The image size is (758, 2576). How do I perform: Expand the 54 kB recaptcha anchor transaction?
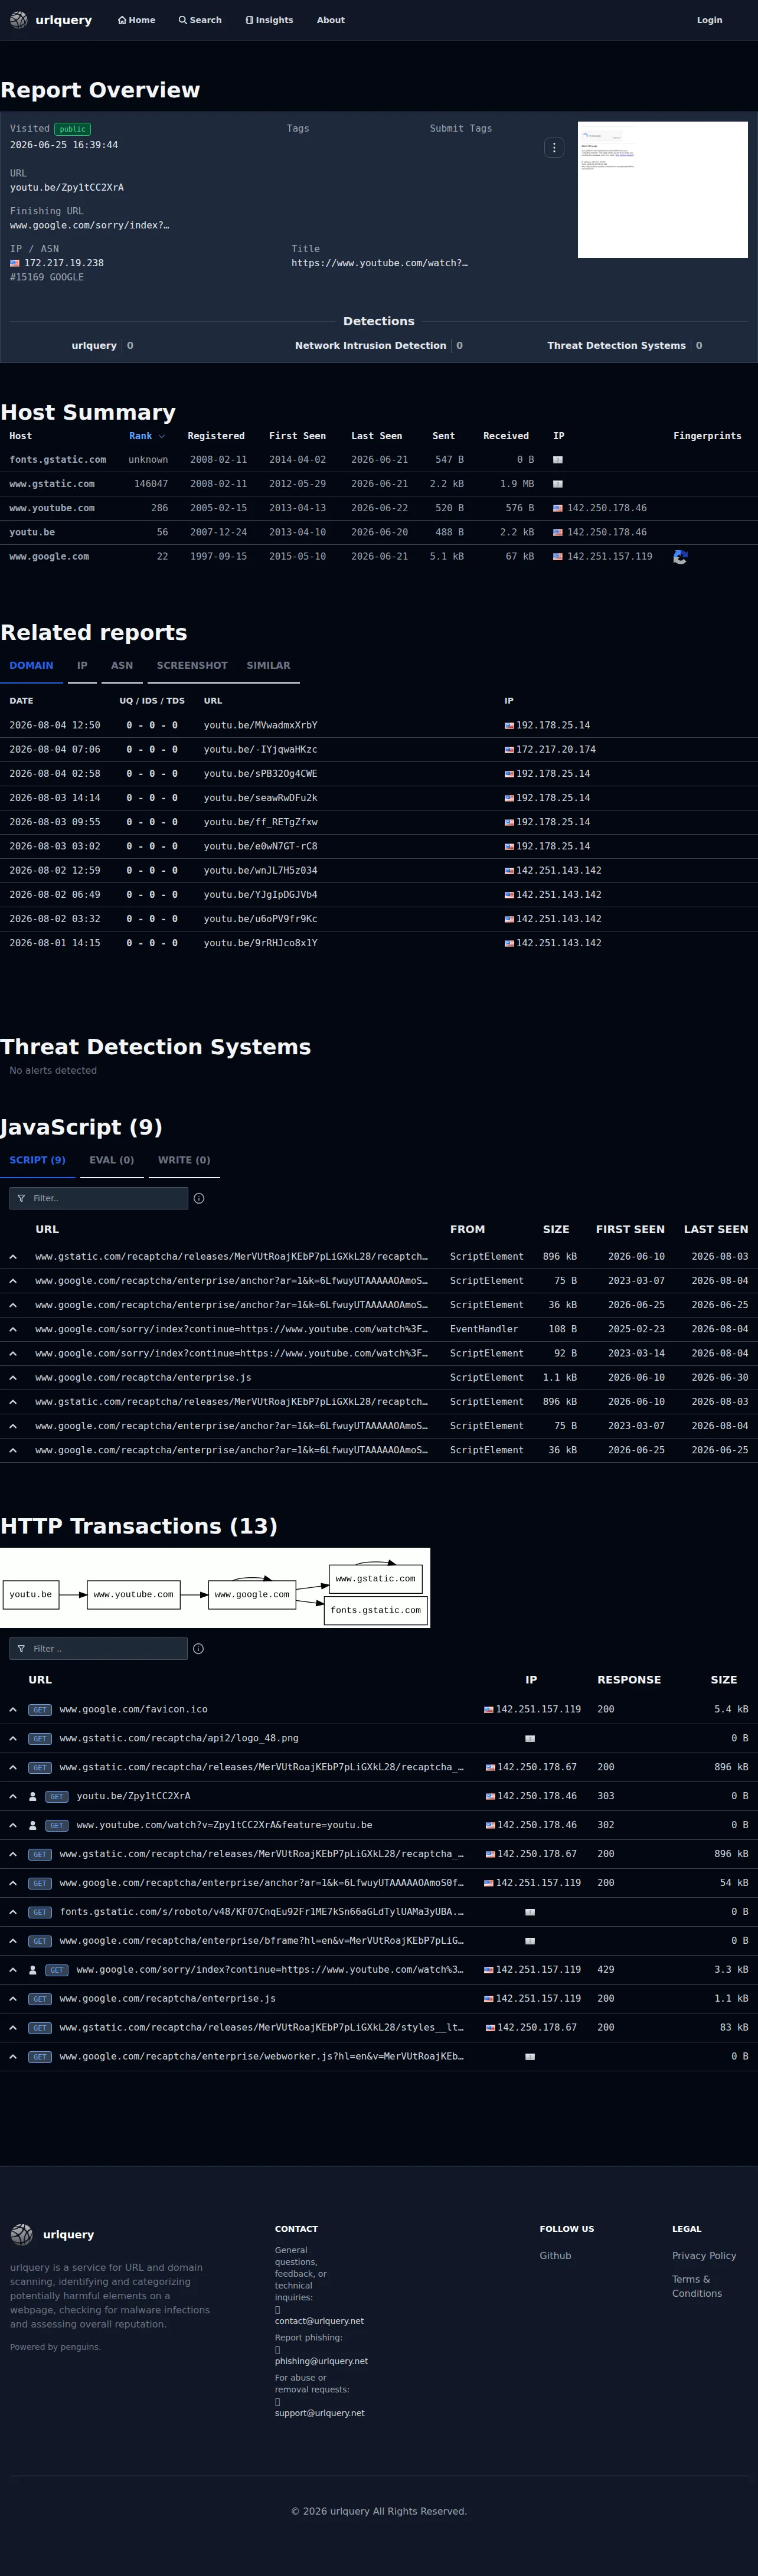13,1883
